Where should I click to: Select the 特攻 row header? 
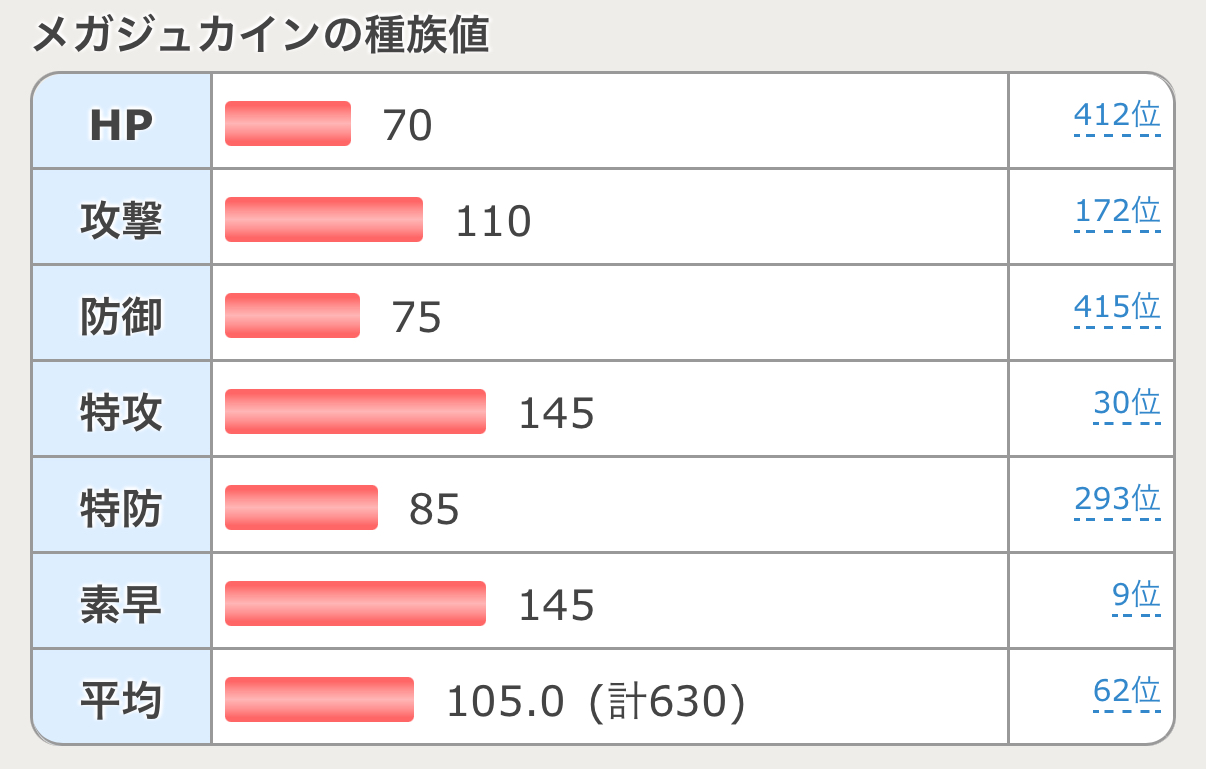point(121,412)
